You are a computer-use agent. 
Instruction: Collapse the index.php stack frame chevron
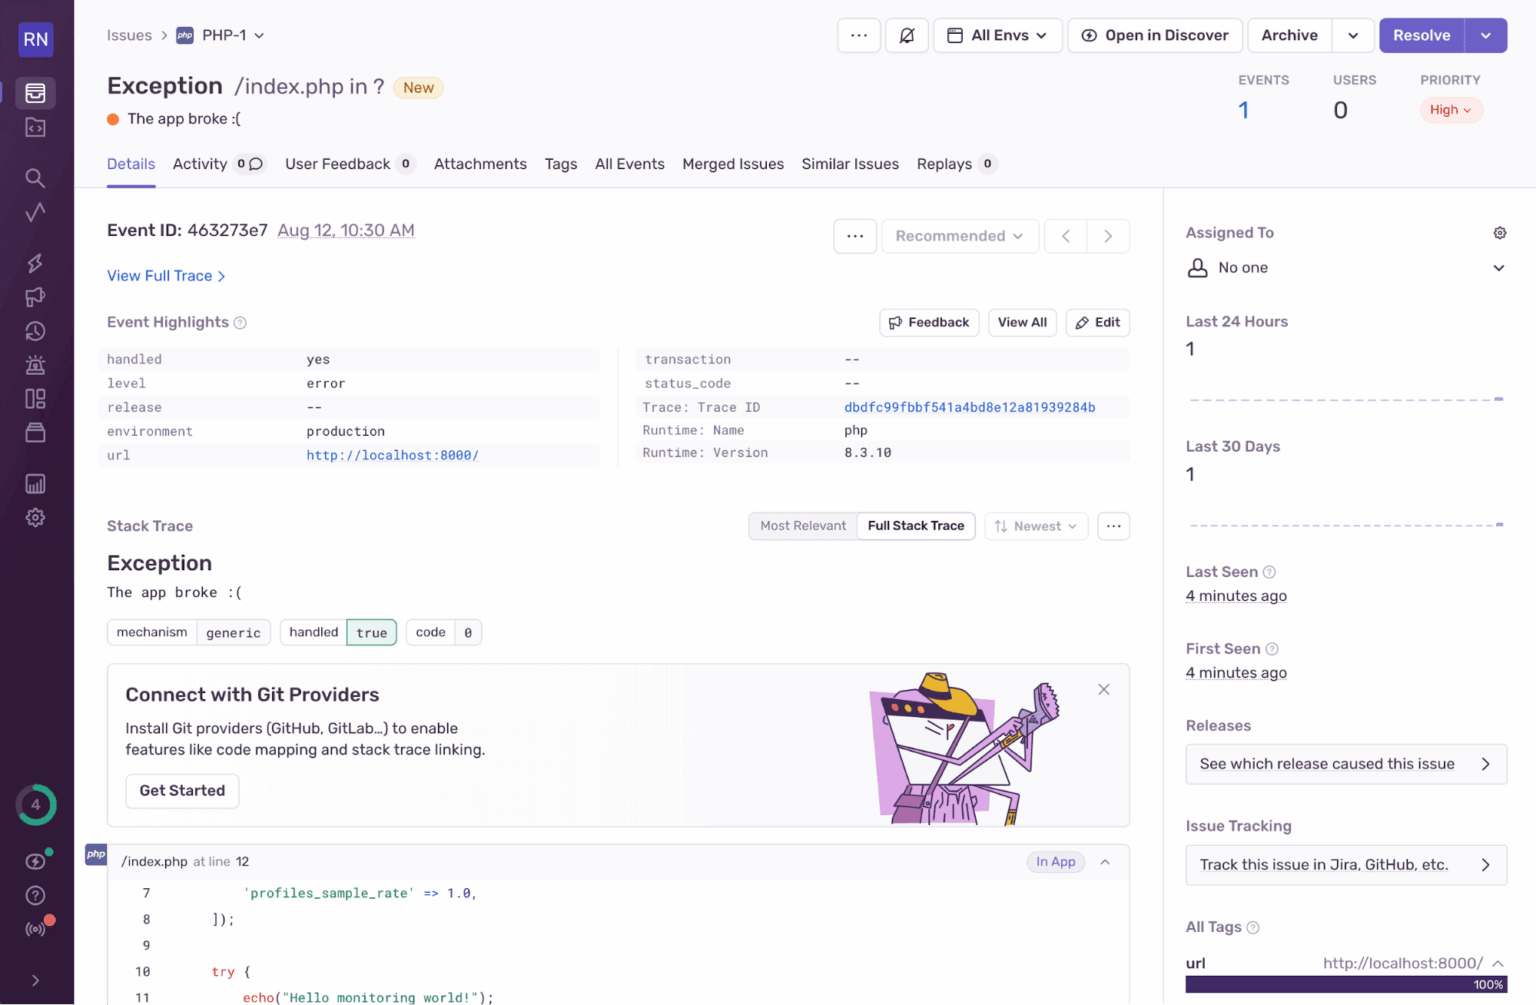click(x=1104, y=861)
